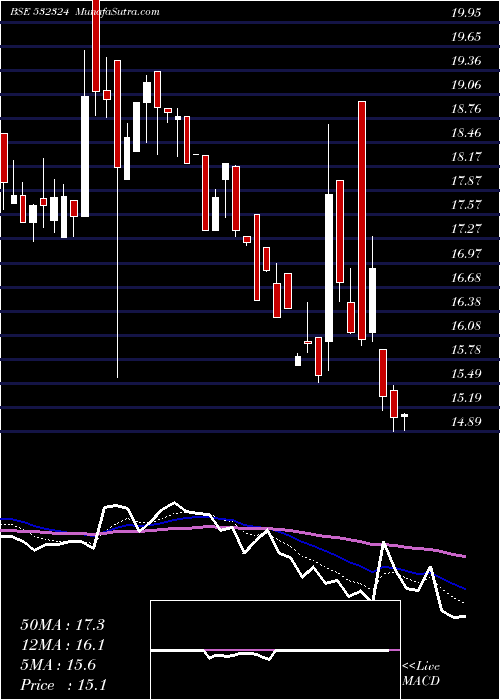Click the 12MA : 16.1 readout

62,645
